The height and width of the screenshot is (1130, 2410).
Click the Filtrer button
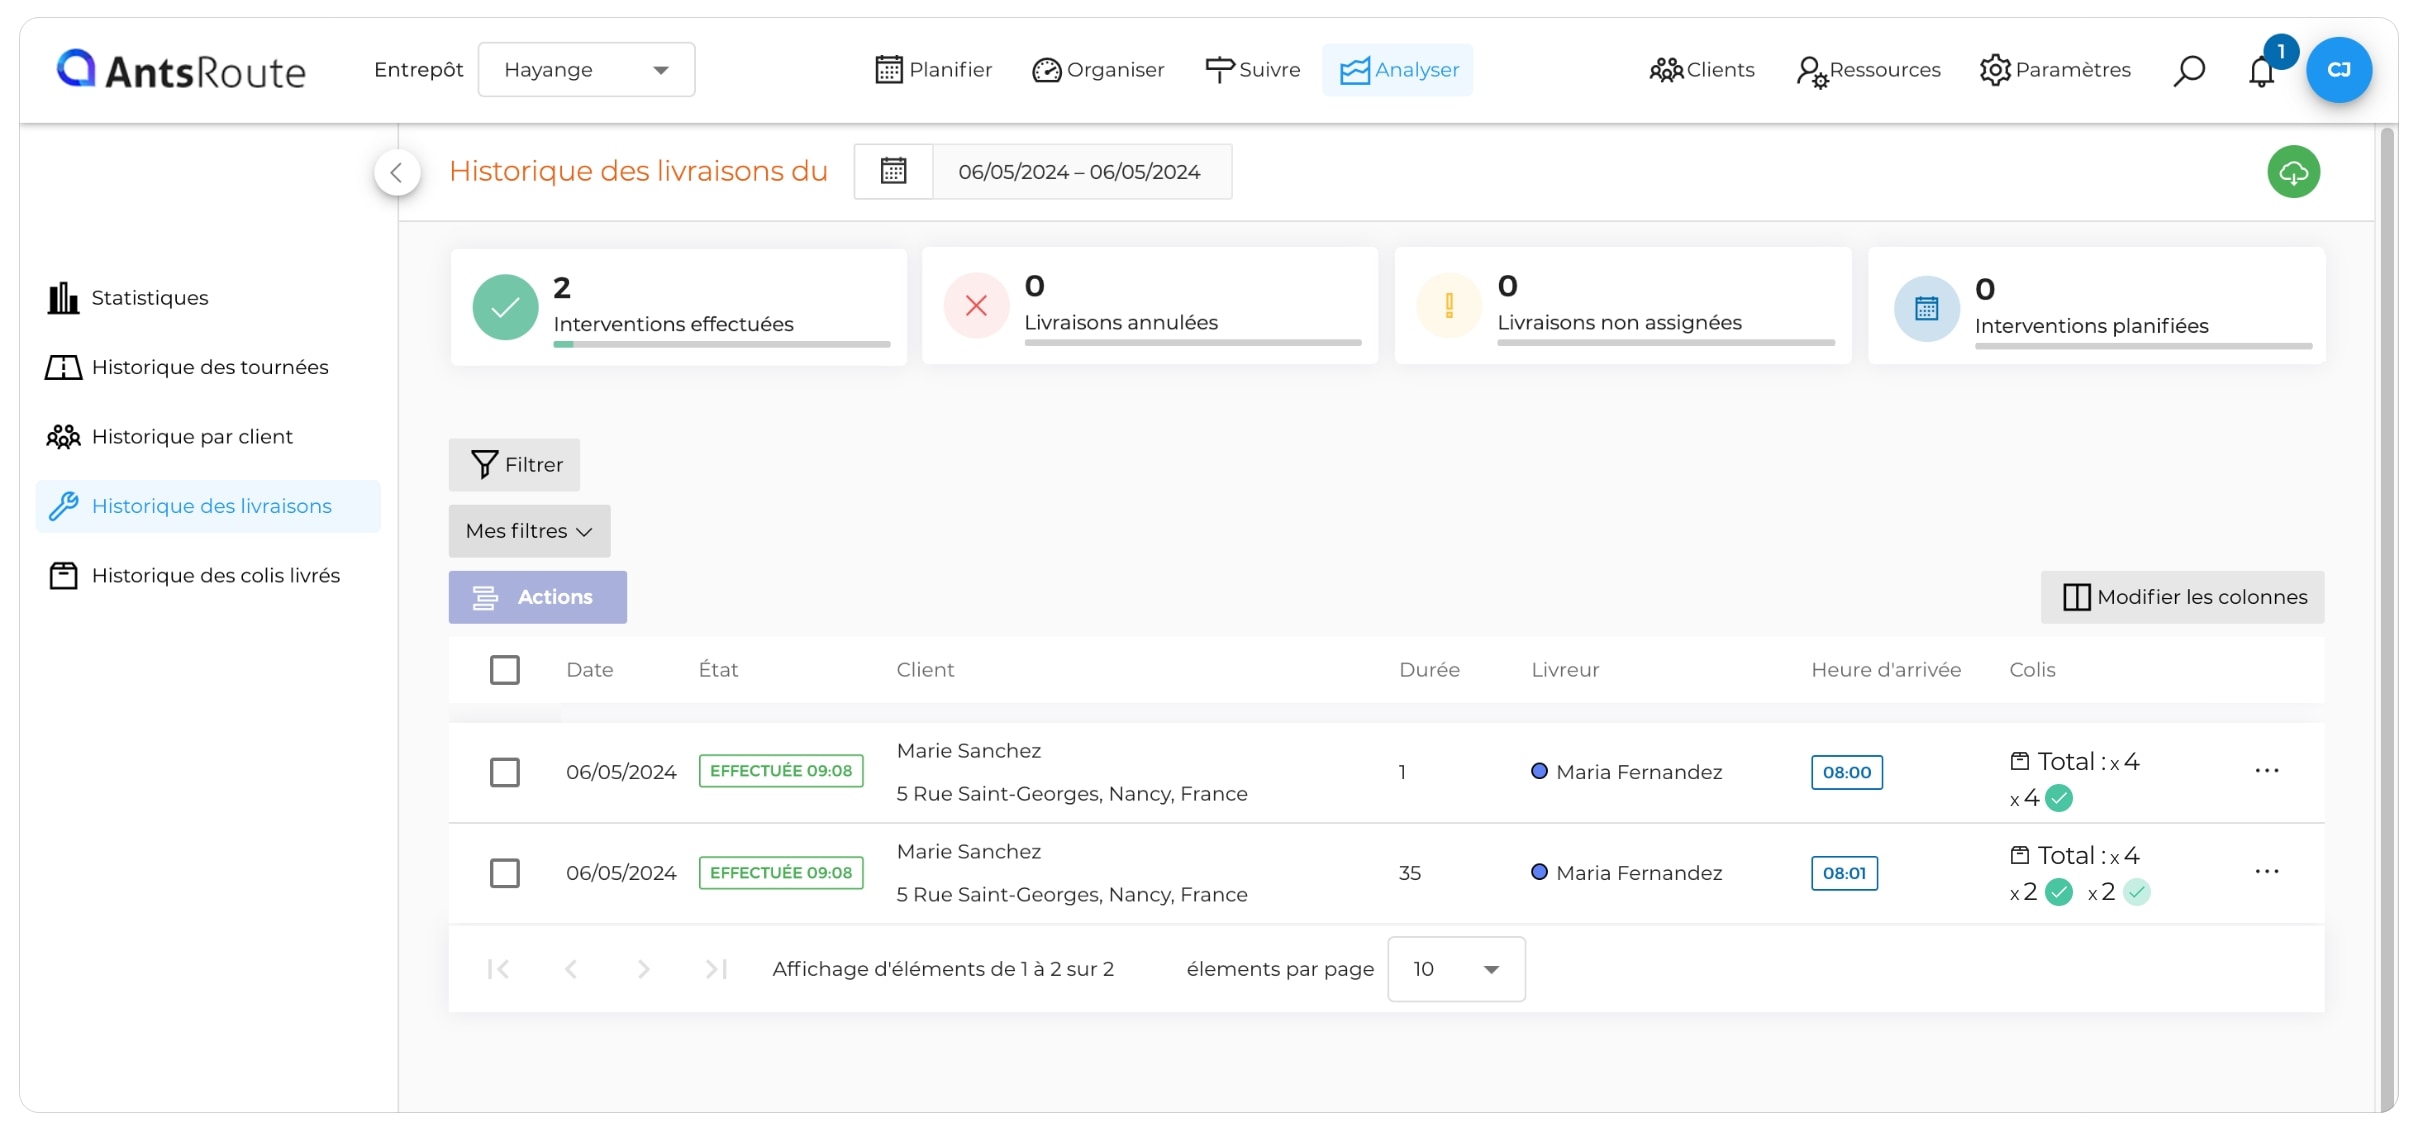coord(514,465)
